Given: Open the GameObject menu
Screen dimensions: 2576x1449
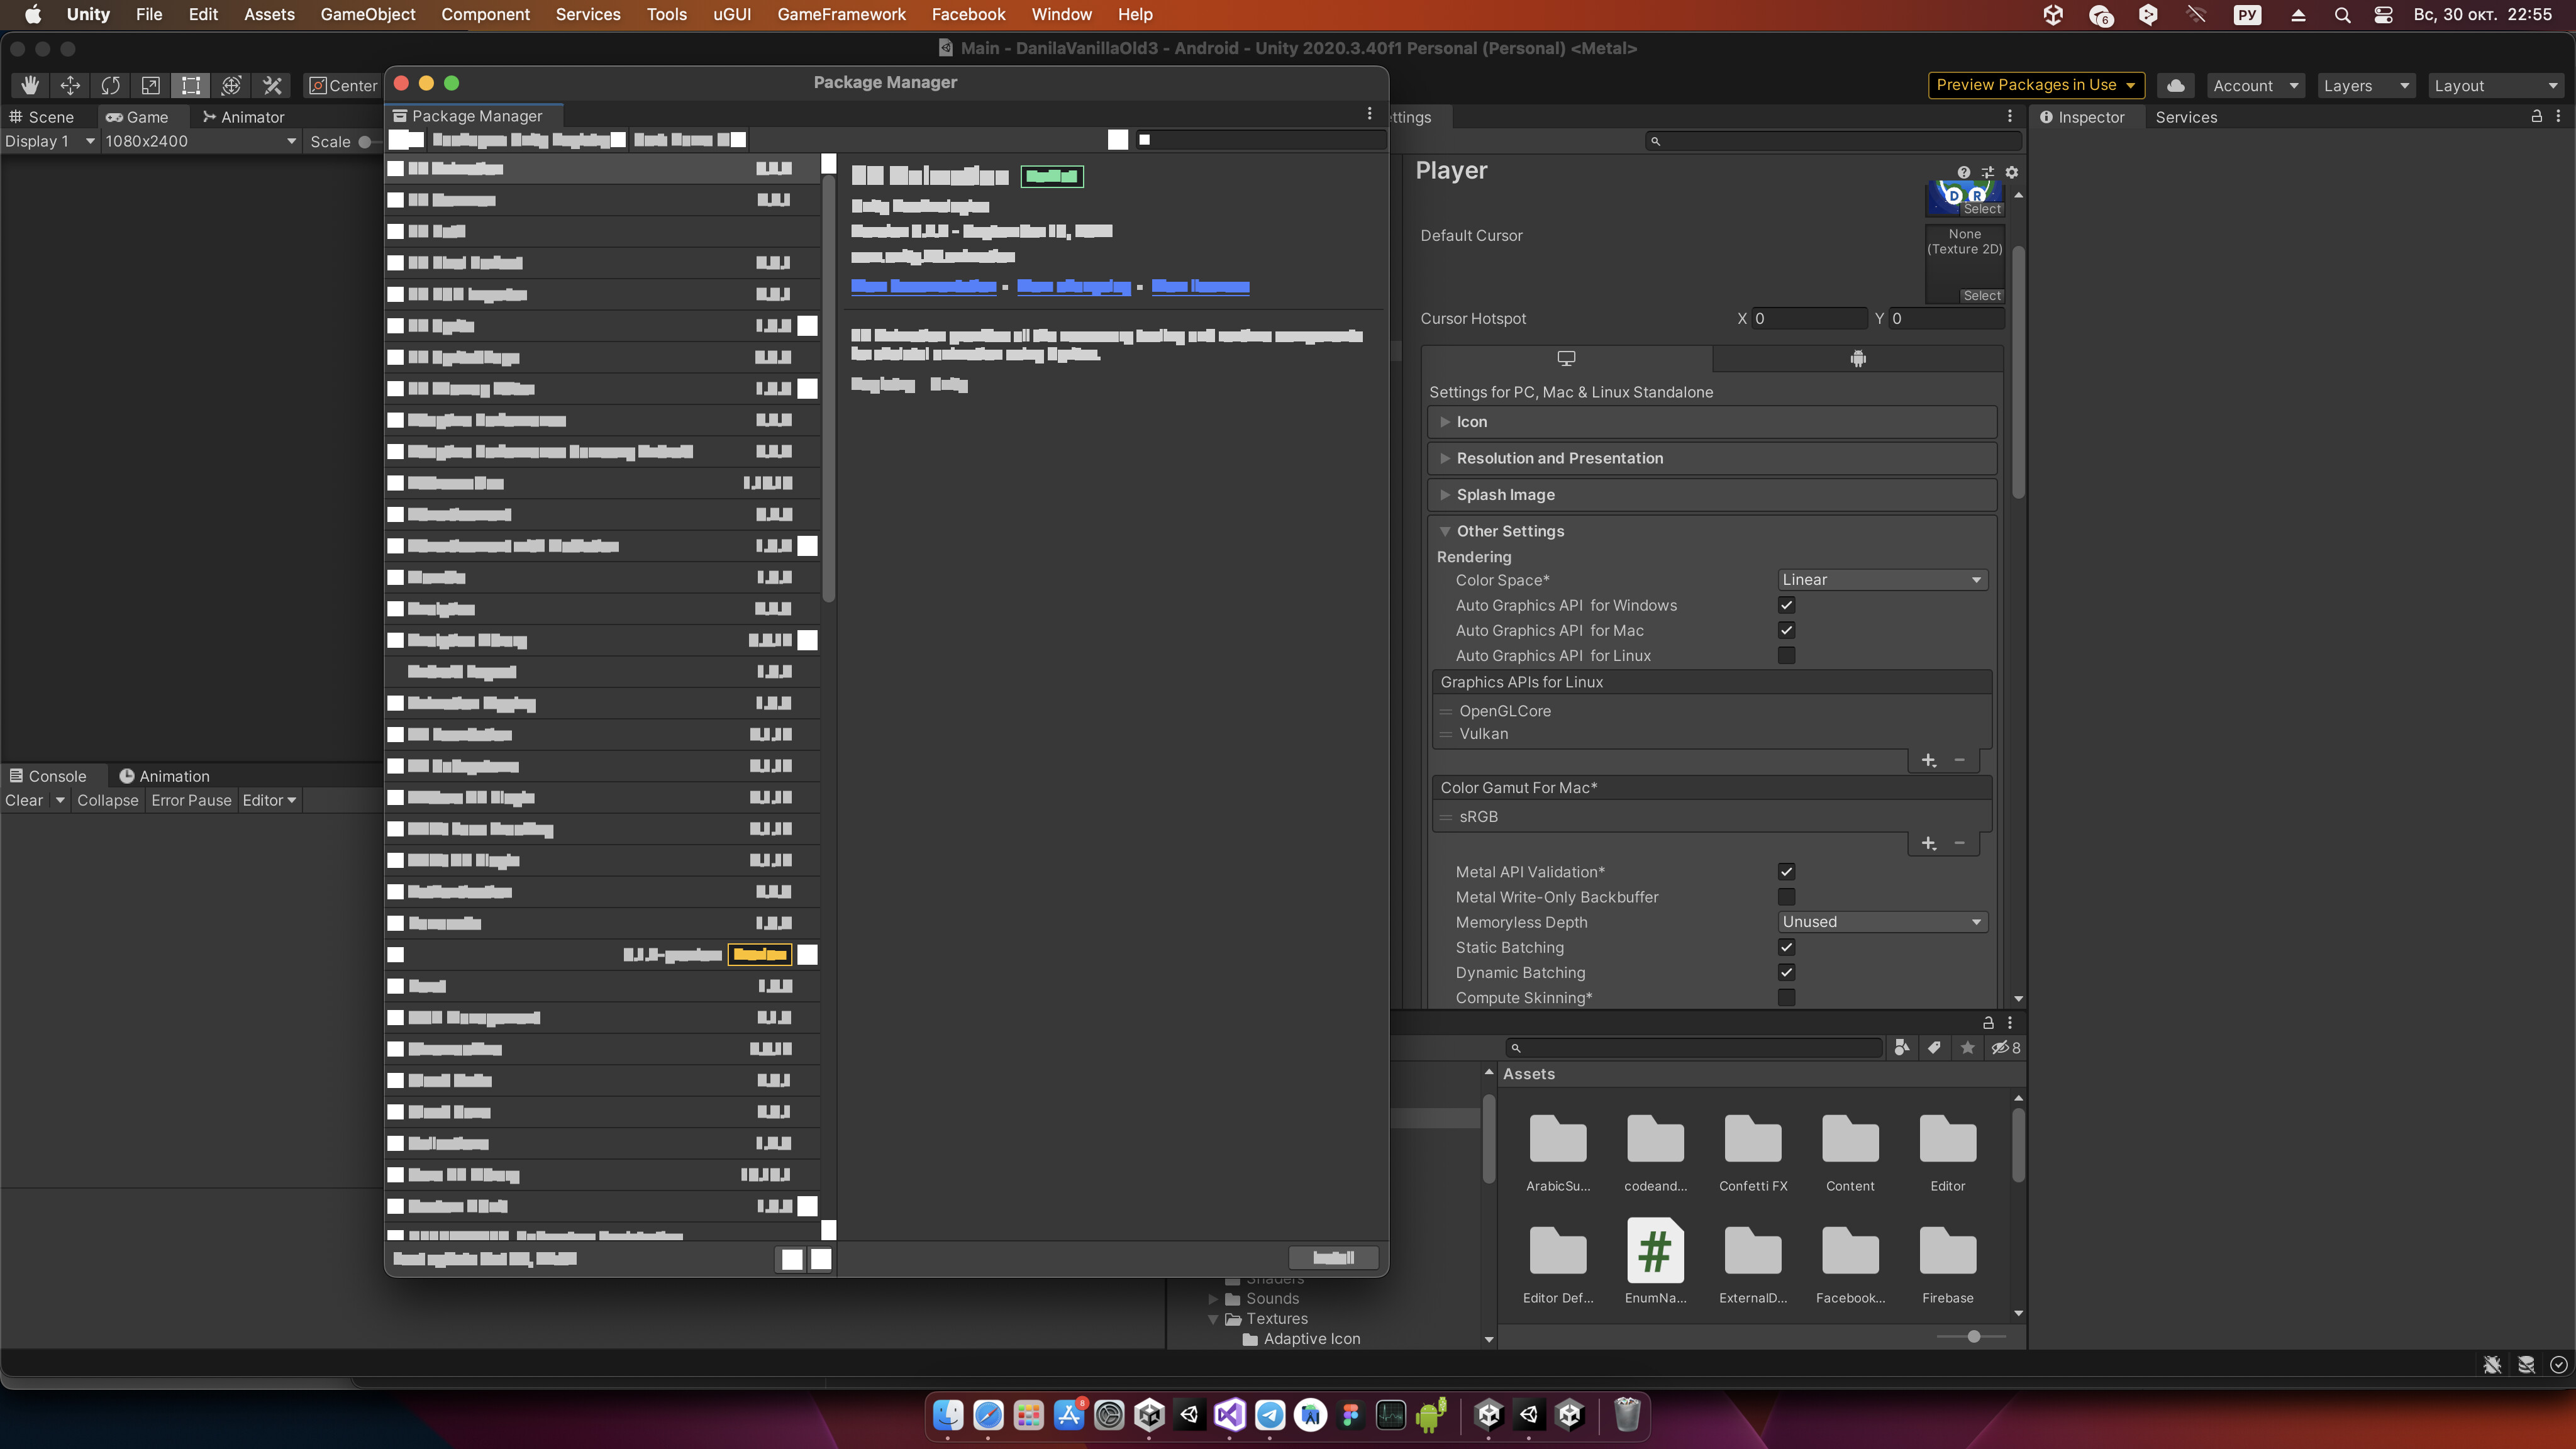Looking at the screenshot, I should pyautogui.click(x=368, y=15).
